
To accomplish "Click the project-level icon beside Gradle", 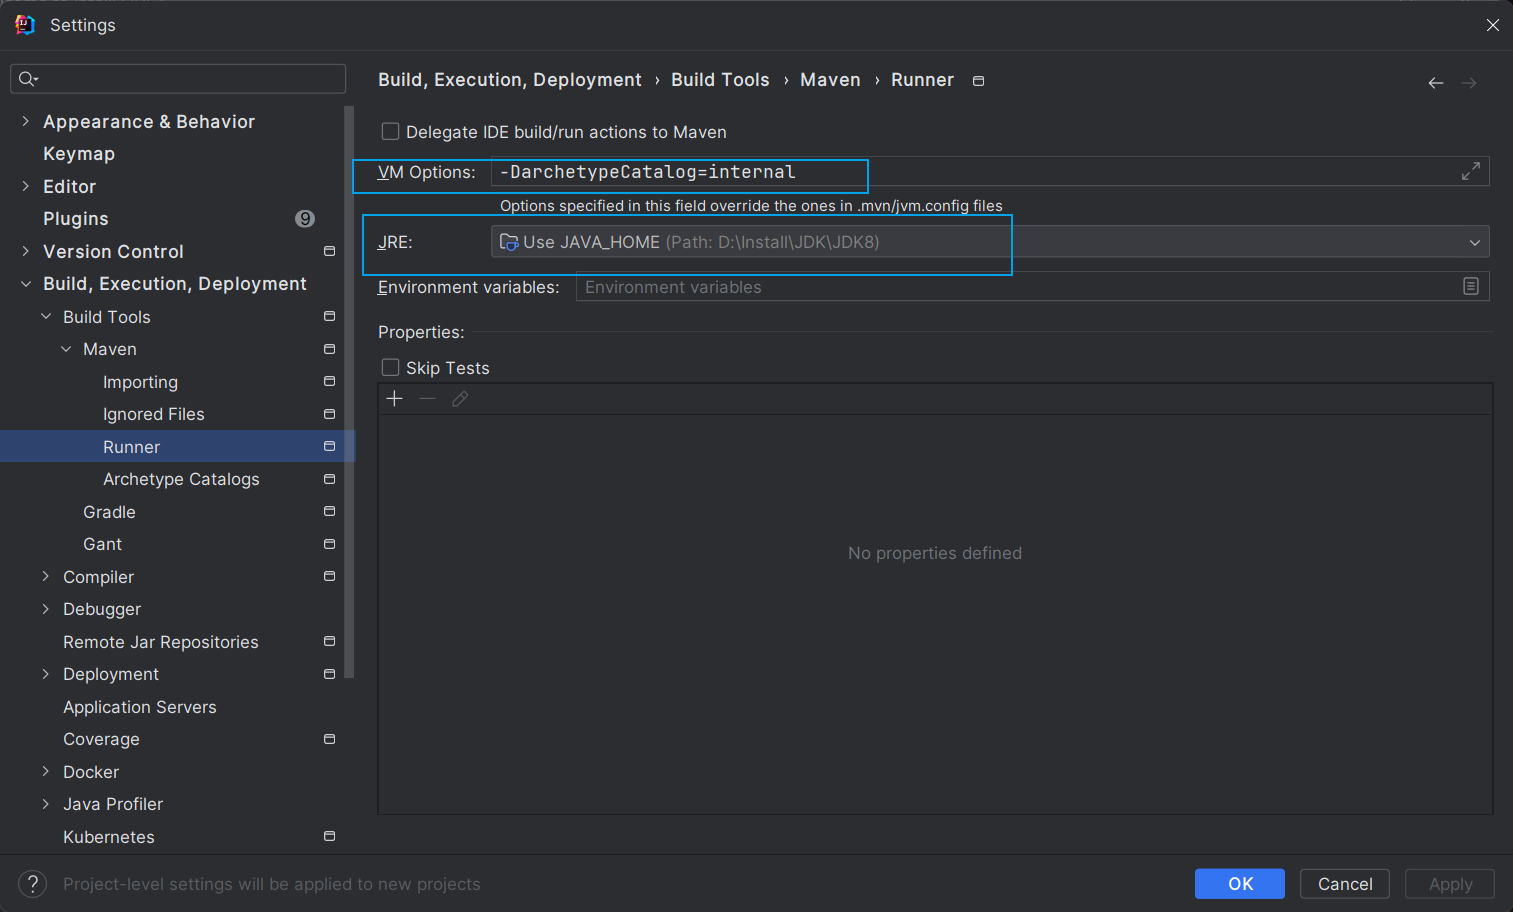I will tap(329, 511).
